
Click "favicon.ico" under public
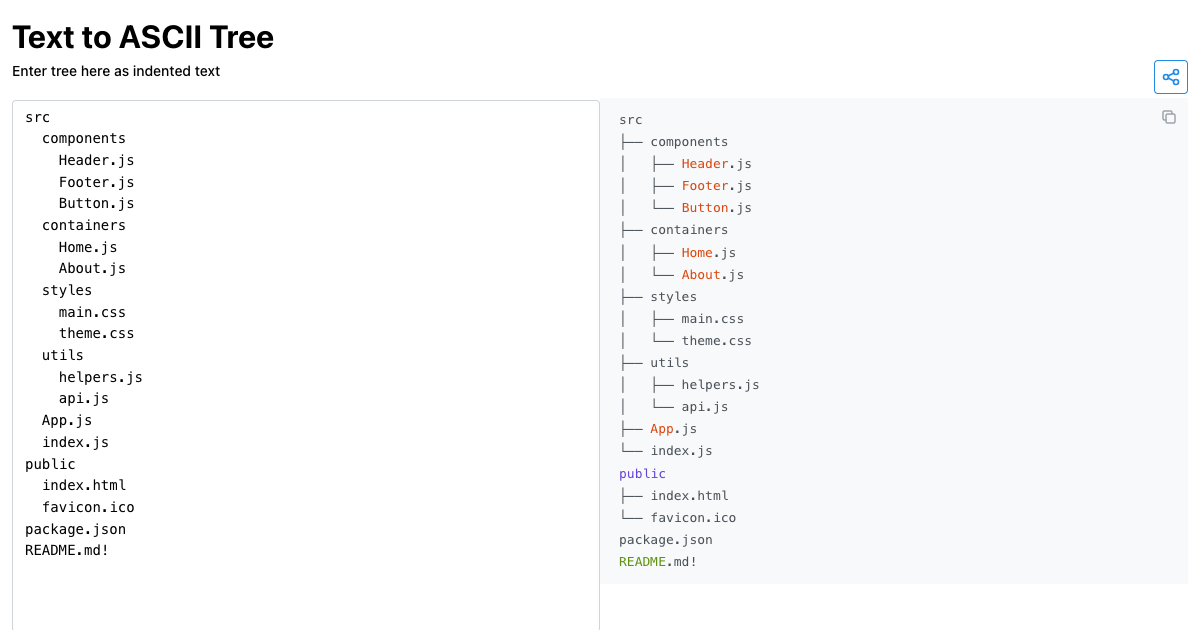click(x=693, y=517)
